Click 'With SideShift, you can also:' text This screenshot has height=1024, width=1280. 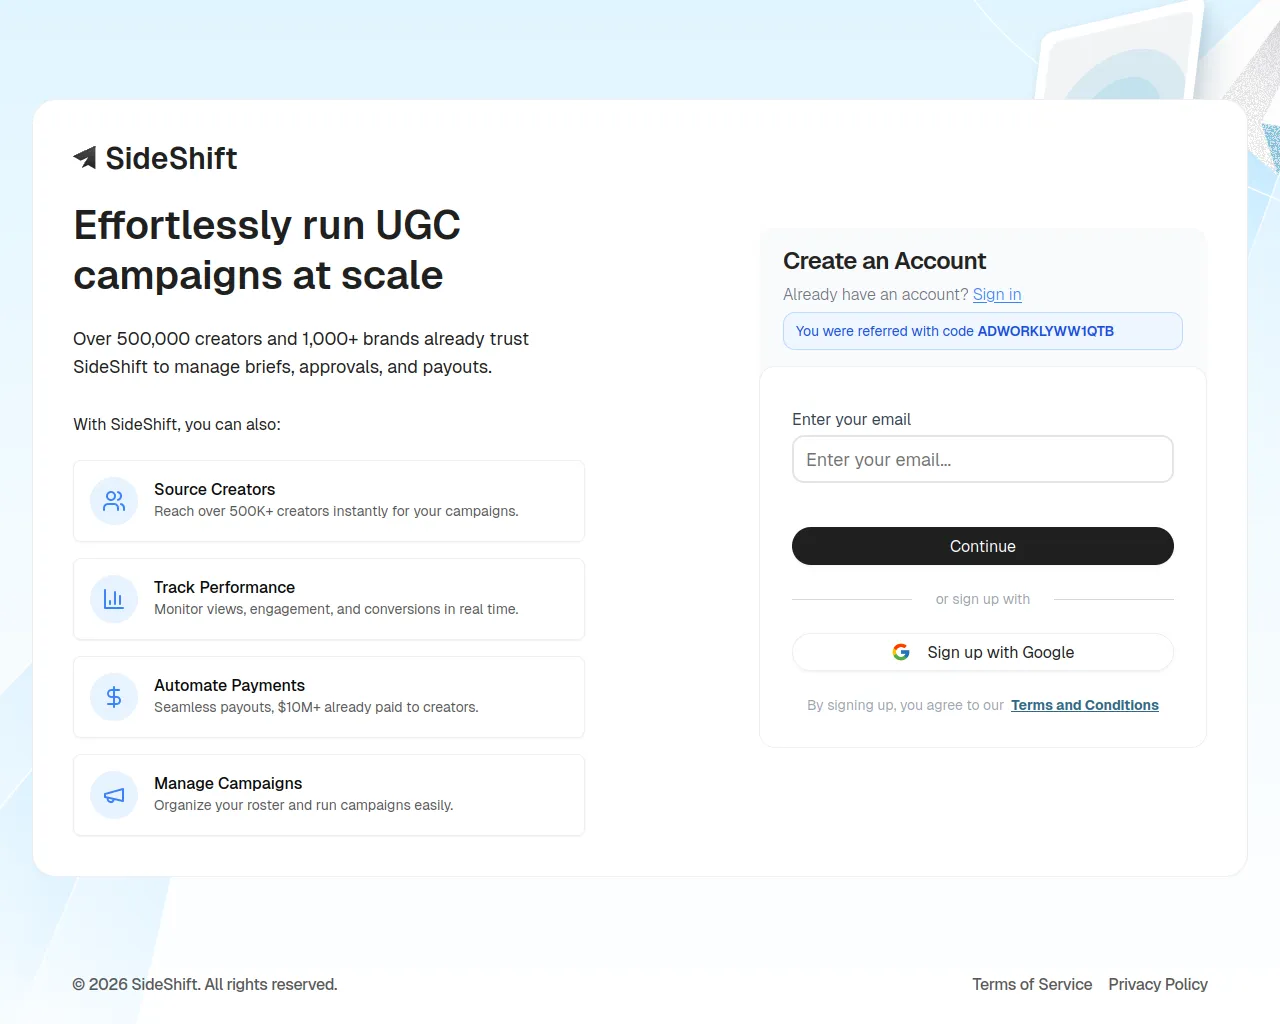(177, 424)
